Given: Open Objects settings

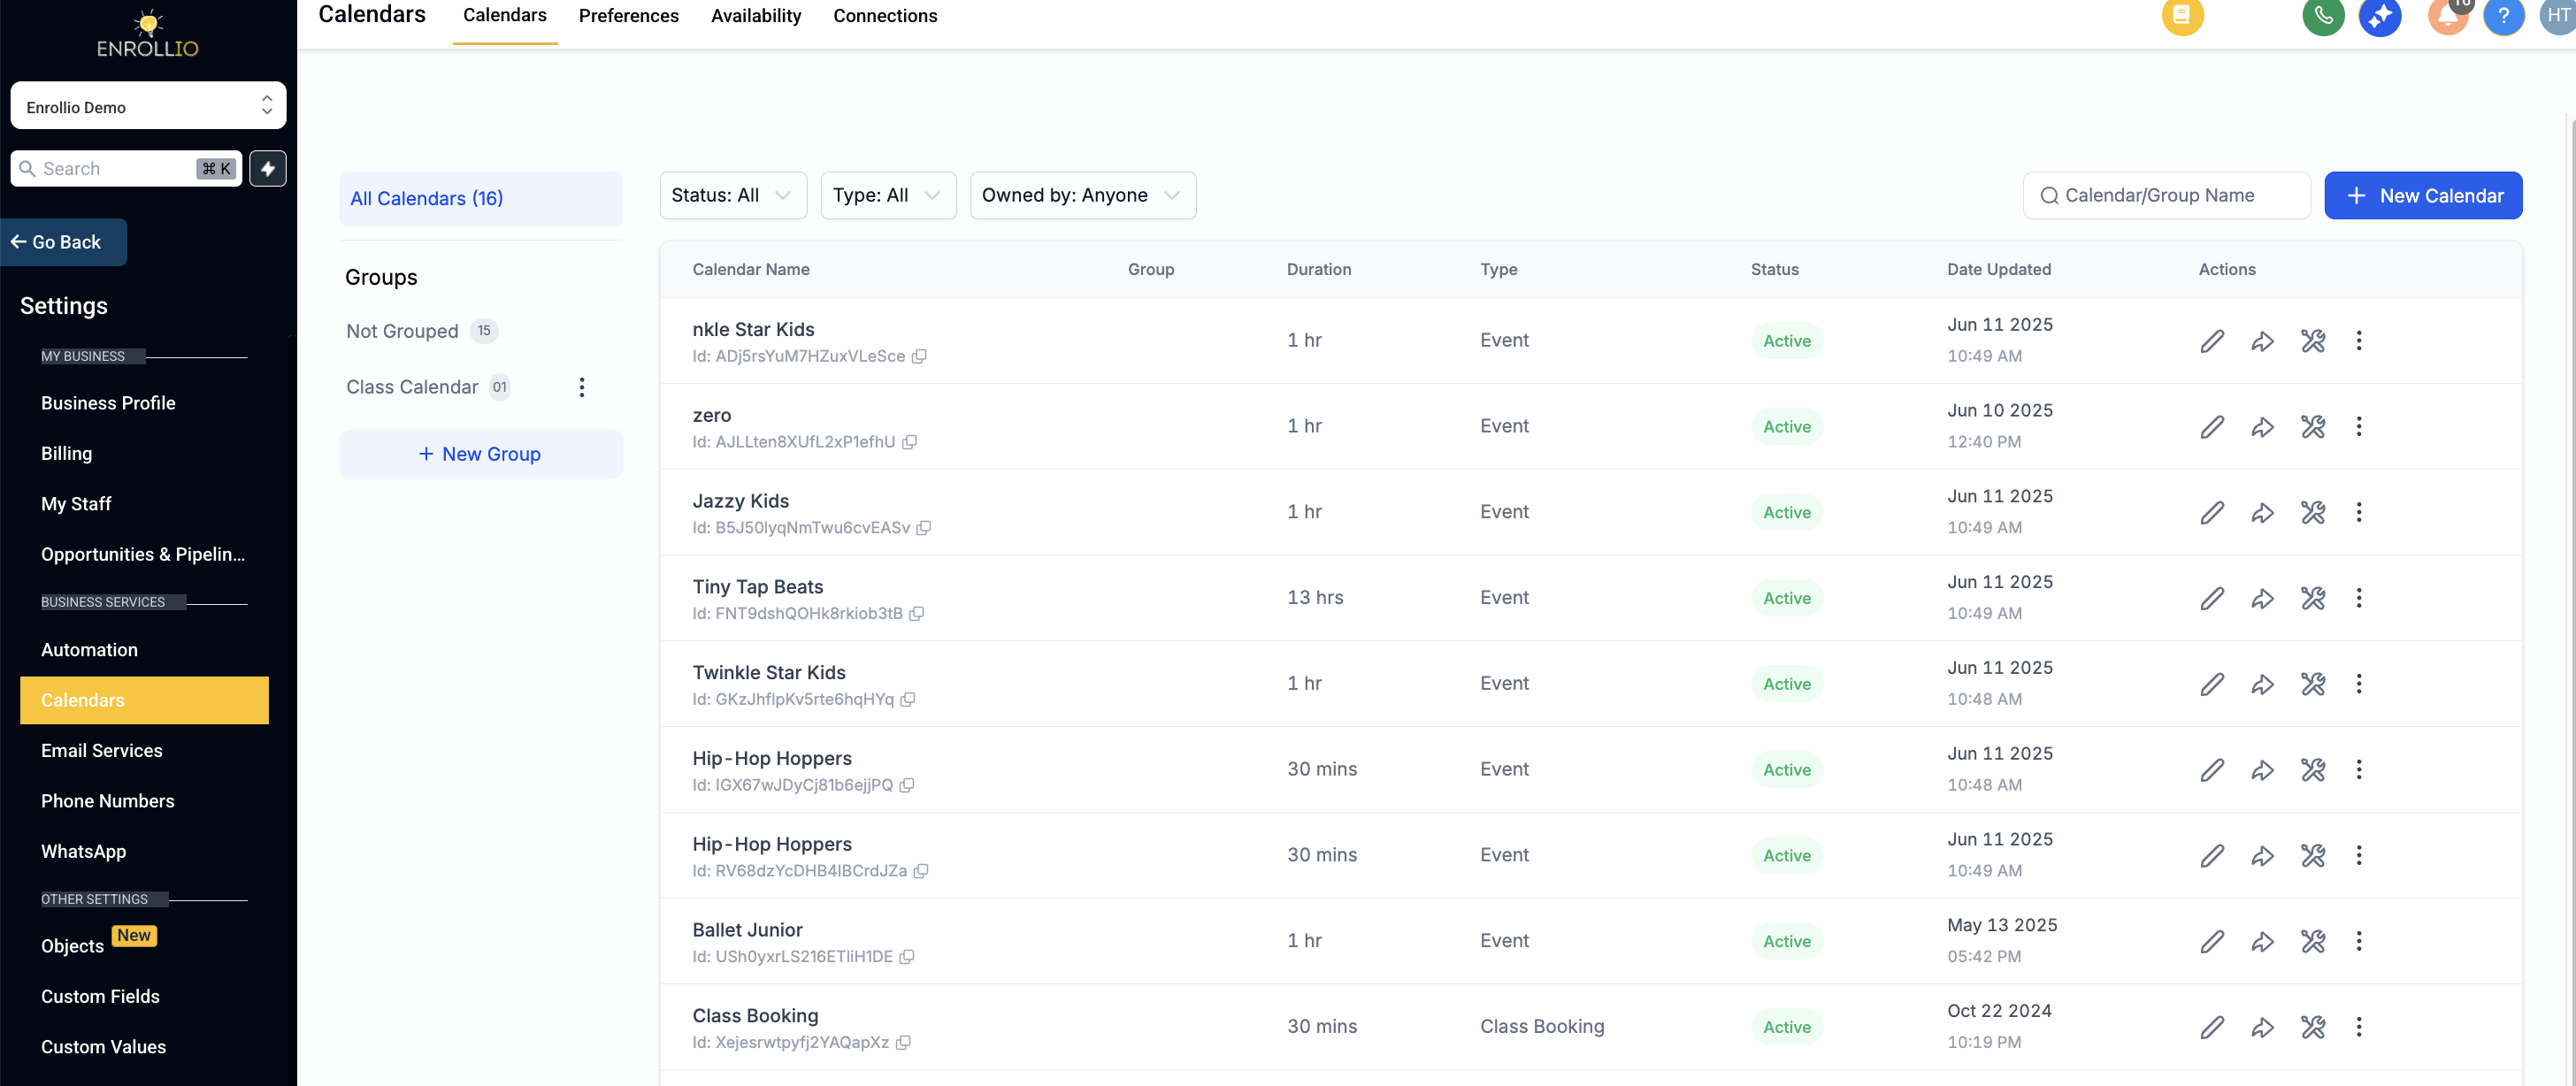Looking at the screenshot, I should (72, 946).
